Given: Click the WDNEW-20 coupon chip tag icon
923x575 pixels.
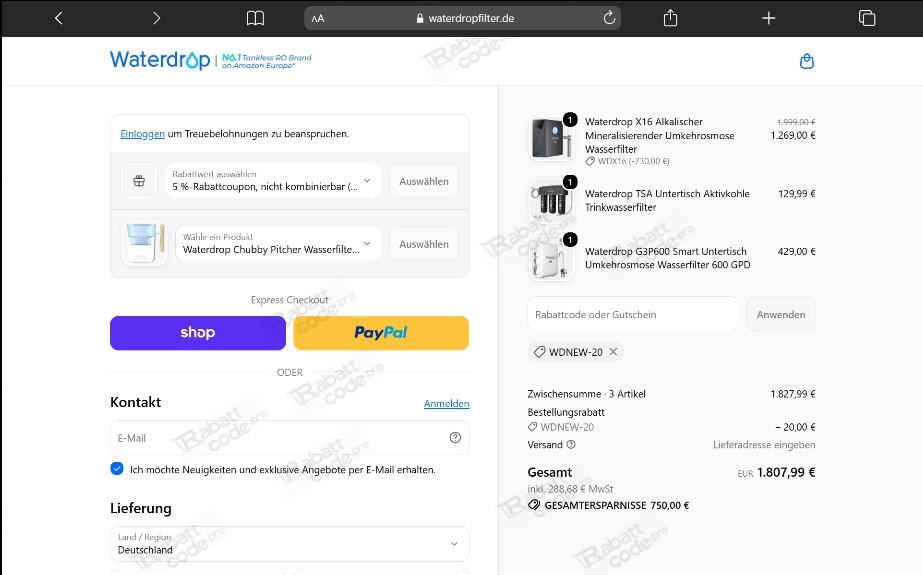Looking at the screenshot, I should 539,352.
